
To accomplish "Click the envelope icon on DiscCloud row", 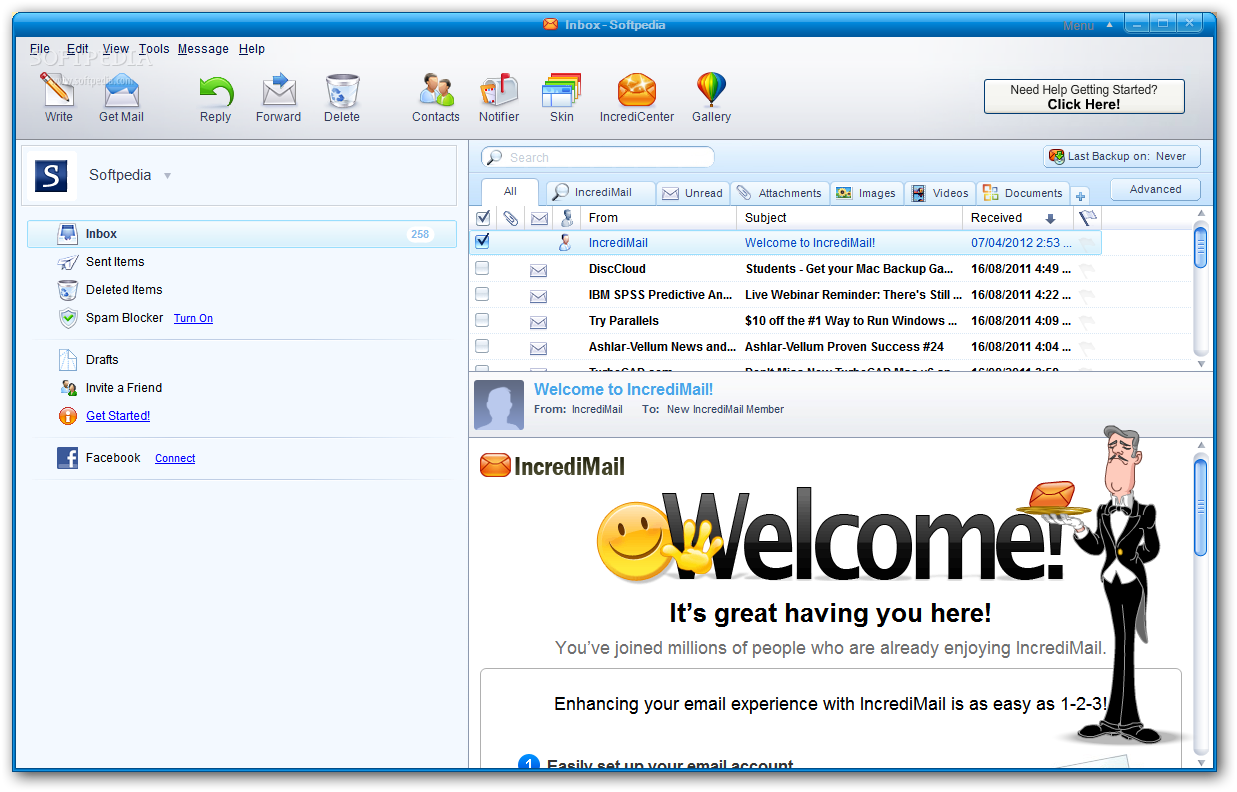I will pyautogui.click(x=538, y=270).
